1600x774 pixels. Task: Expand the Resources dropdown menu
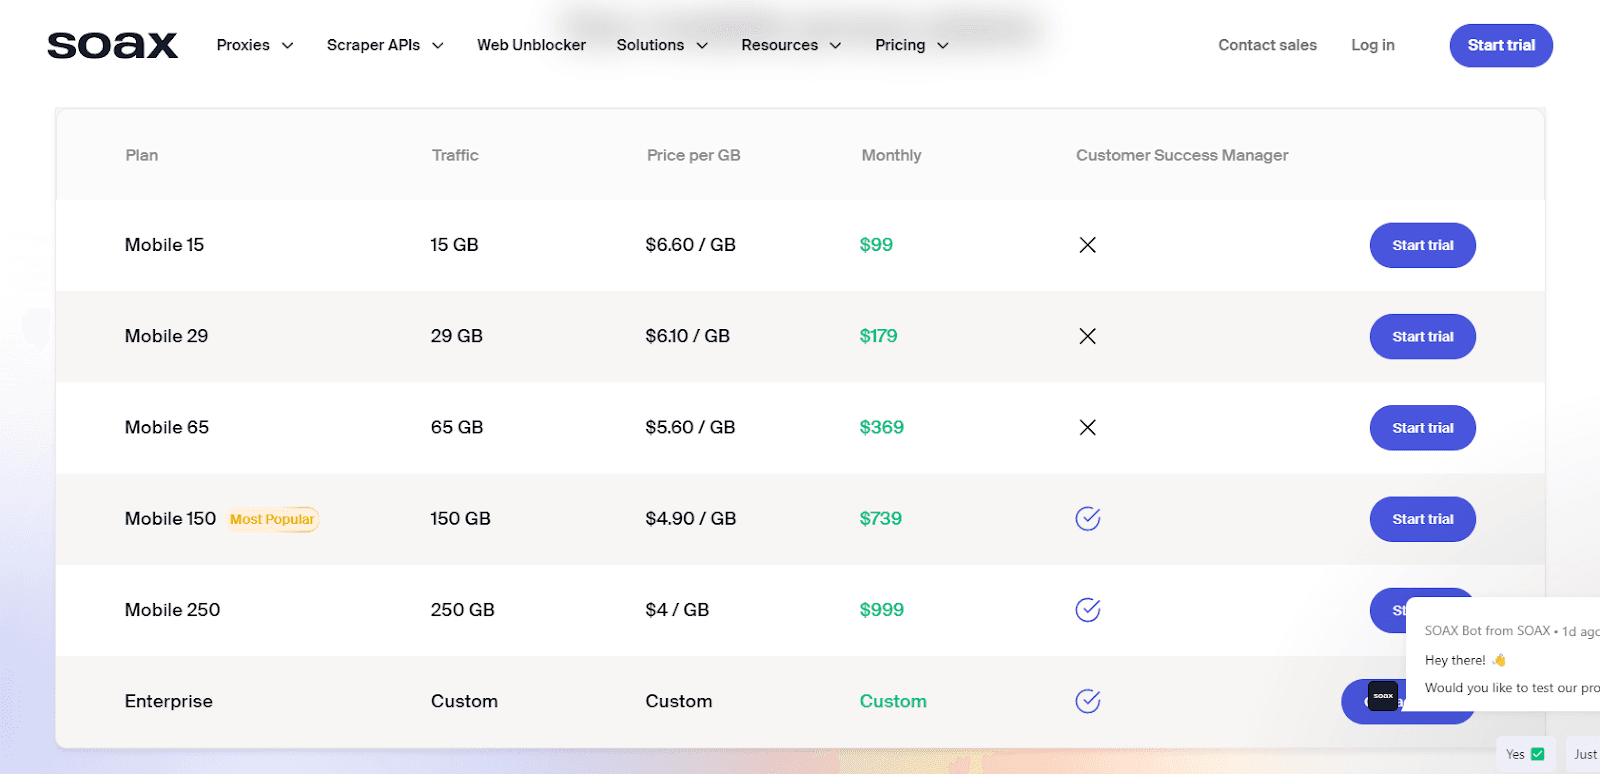(x=791, y=45)
